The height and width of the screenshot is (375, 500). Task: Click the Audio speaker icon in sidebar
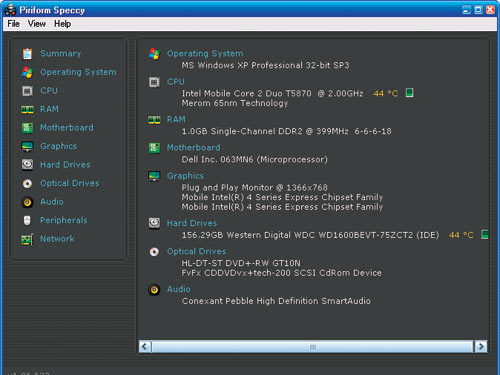pos(27,202)
